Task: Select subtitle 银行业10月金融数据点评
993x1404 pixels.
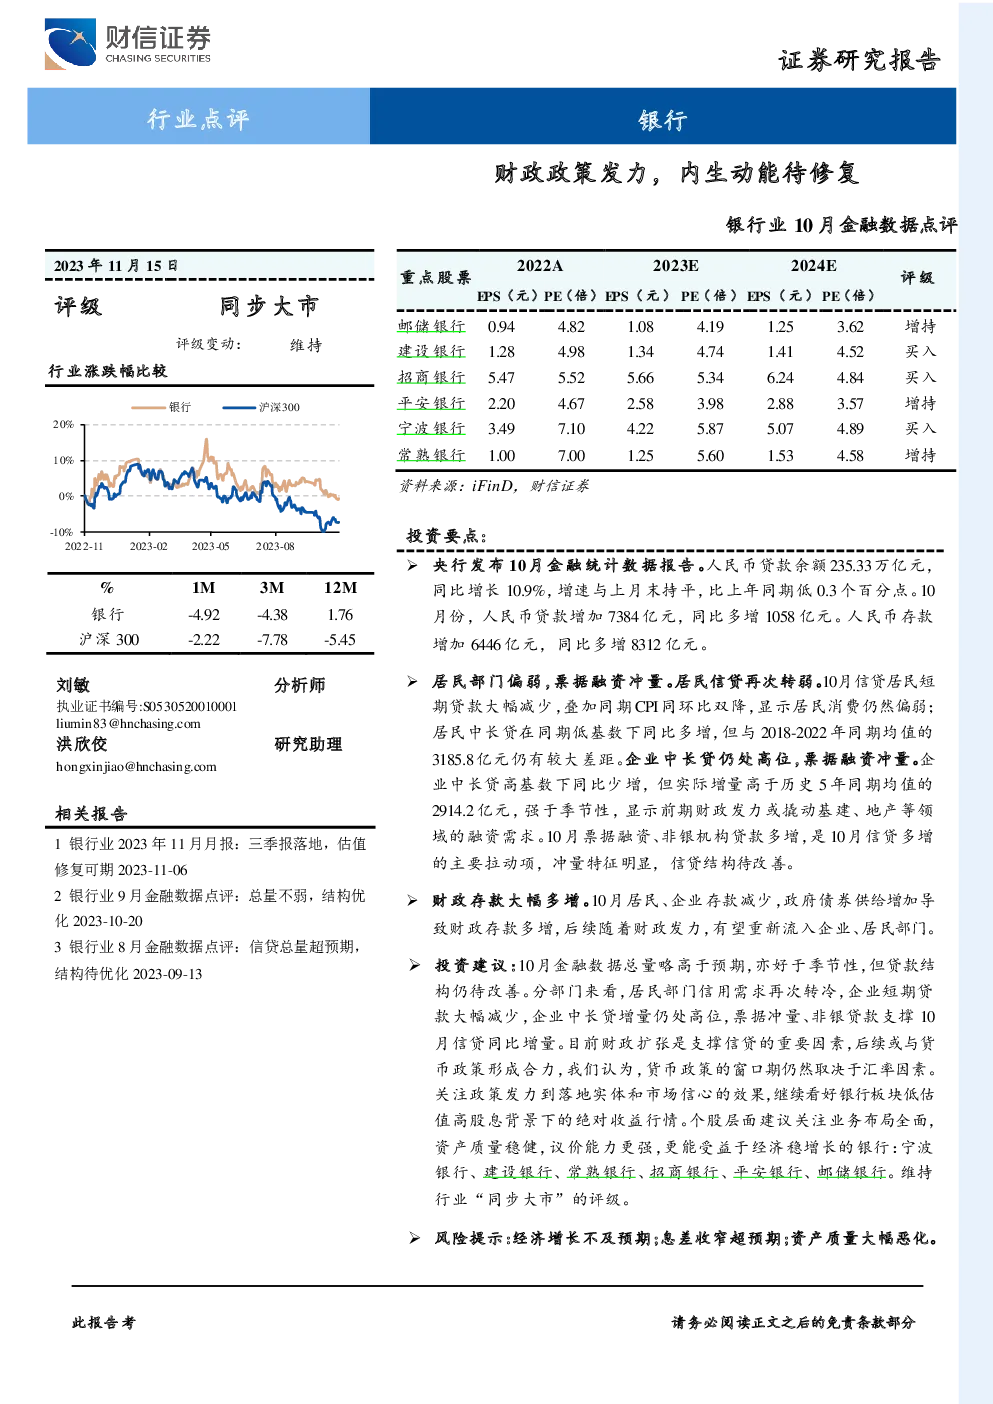Action: click(x=841, y=225)
